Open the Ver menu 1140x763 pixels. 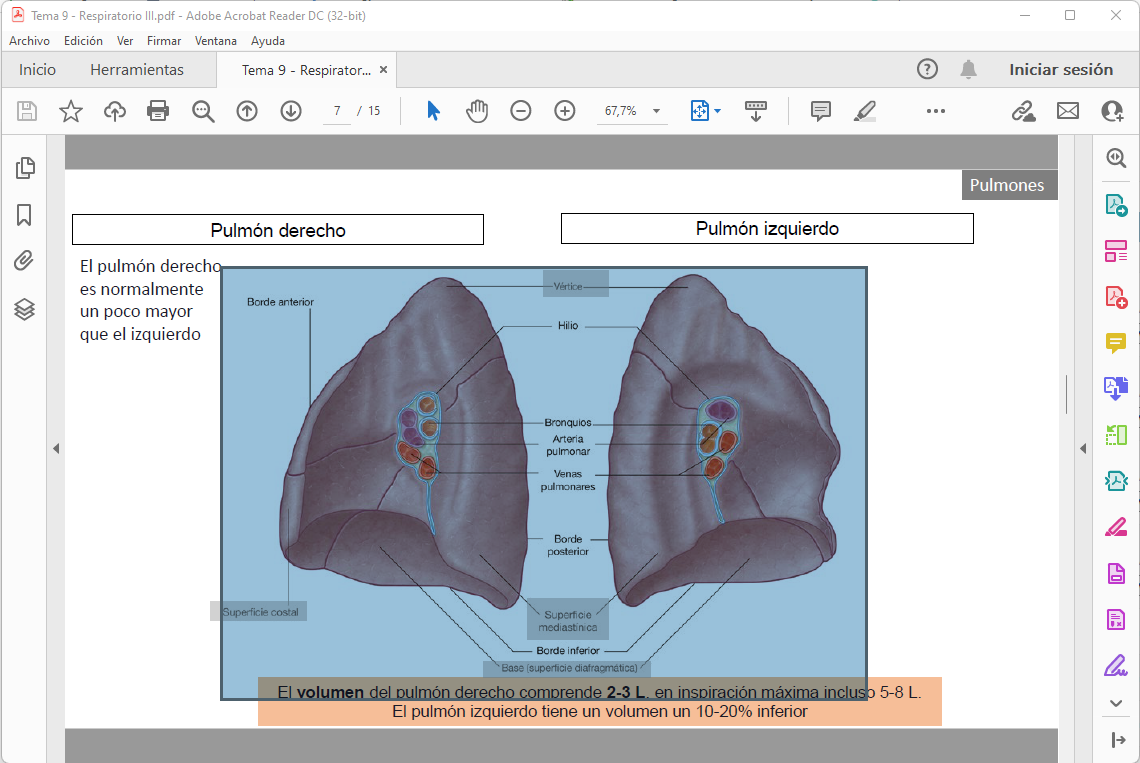coord(125,41)
